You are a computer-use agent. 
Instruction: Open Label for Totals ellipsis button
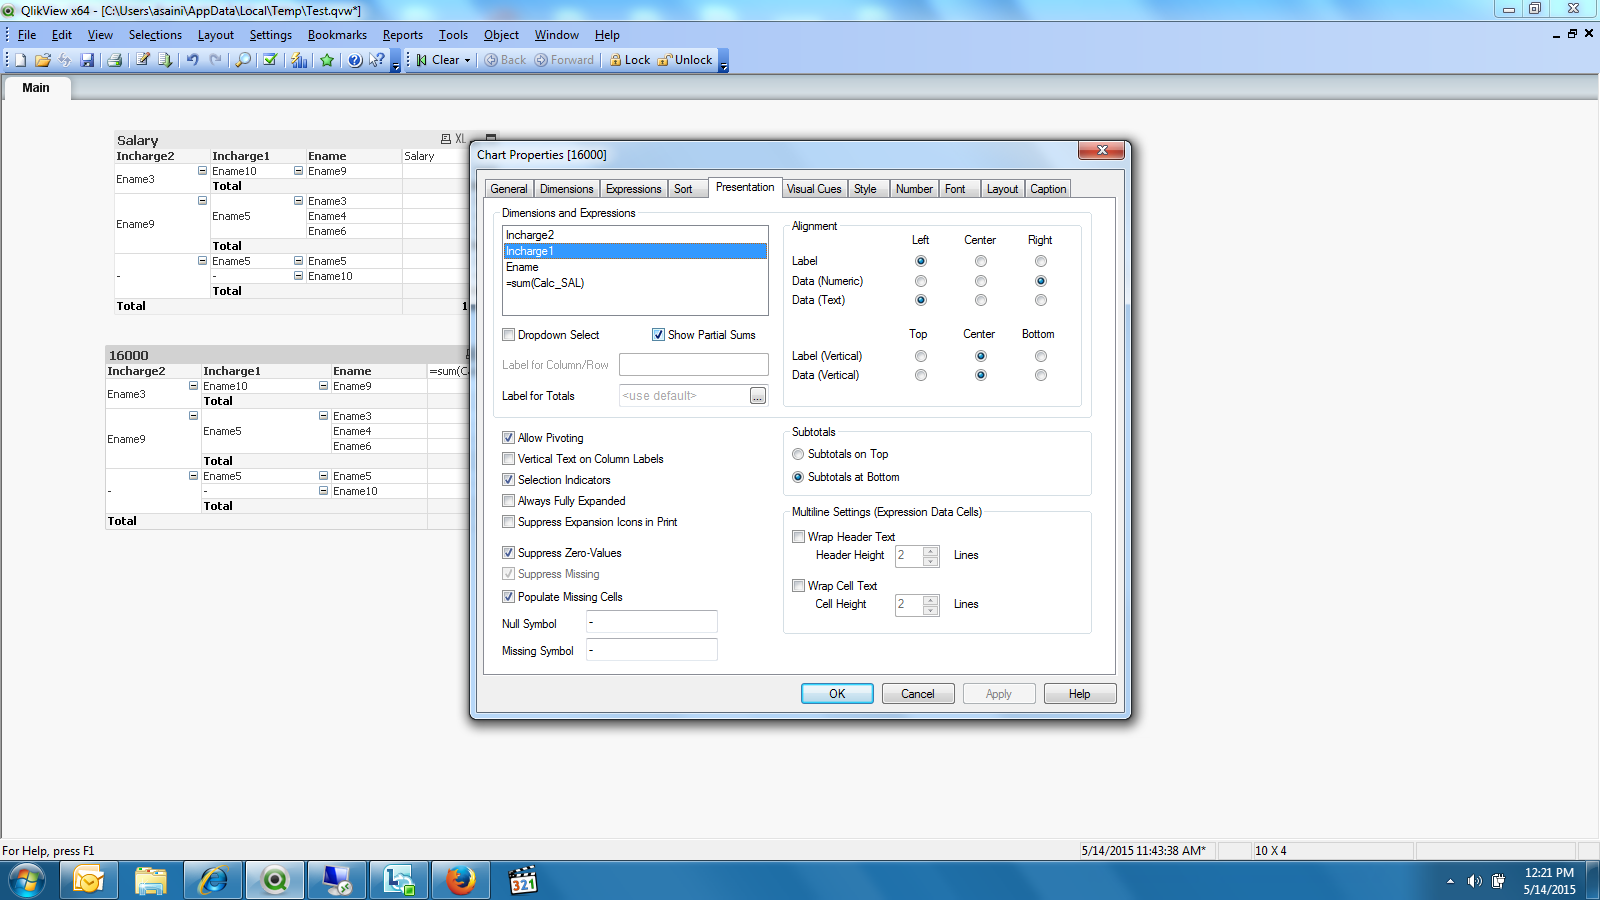(x=758, y=396)
